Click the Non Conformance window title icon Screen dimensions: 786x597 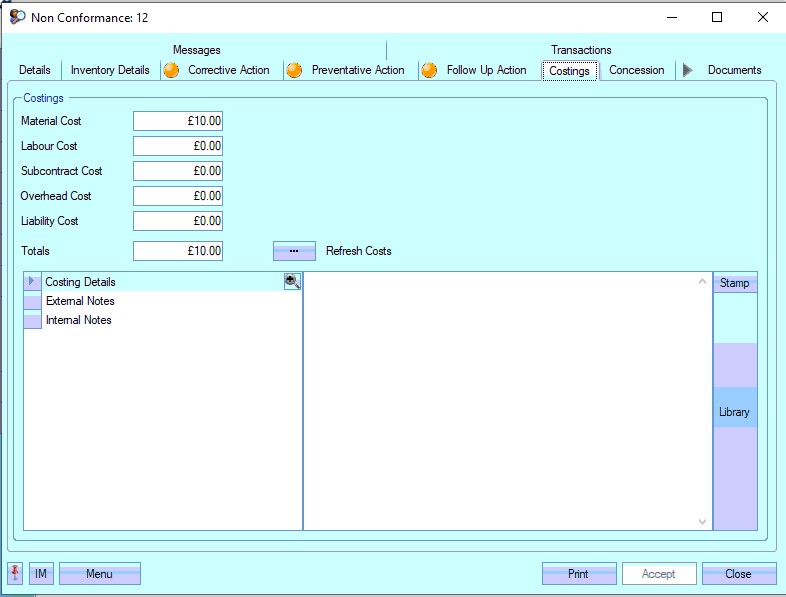[17, 17]
